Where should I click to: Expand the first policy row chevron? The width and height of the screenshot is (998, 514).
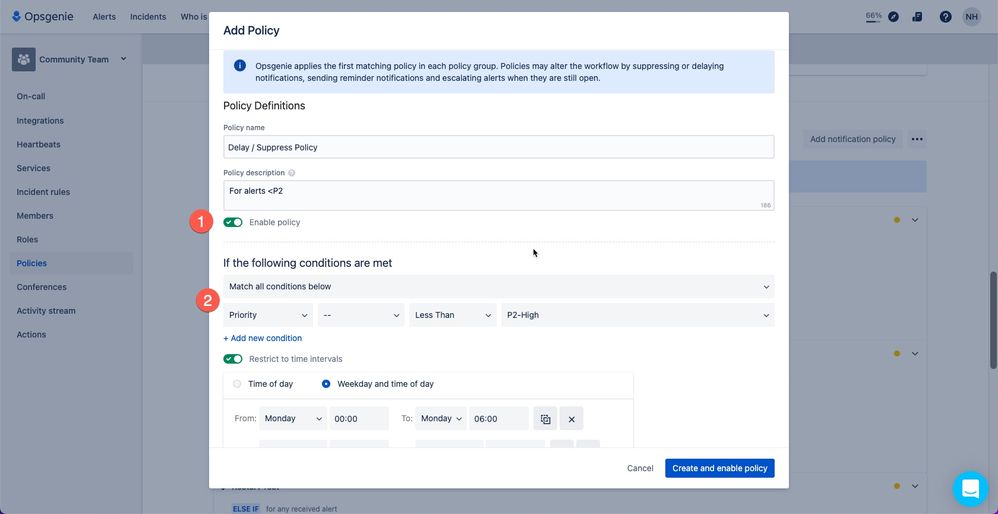point(915,220)
